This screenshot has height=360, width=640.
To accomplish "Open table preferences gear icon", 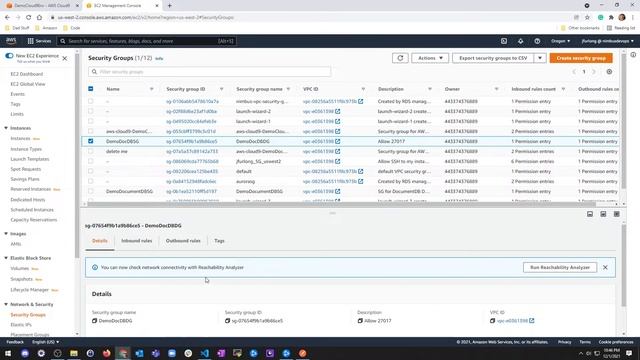I will [609, 71].
